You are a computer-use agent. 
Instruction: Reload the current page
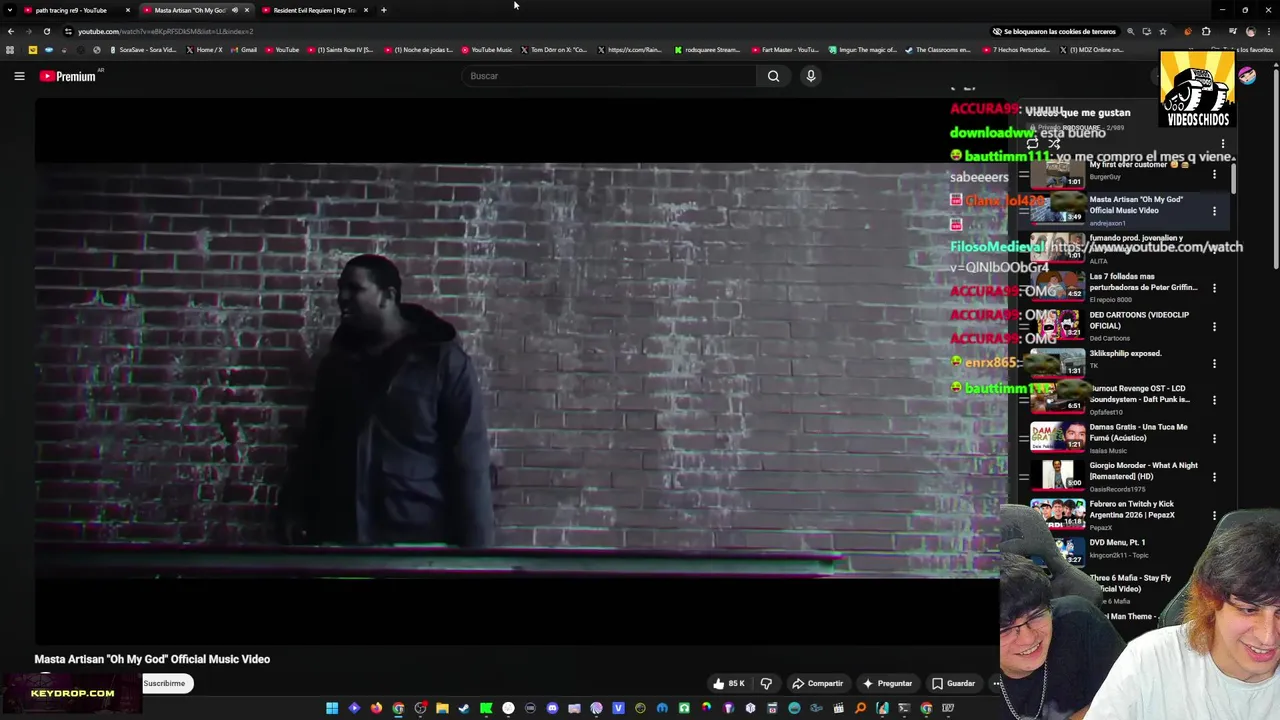point(46,31)
